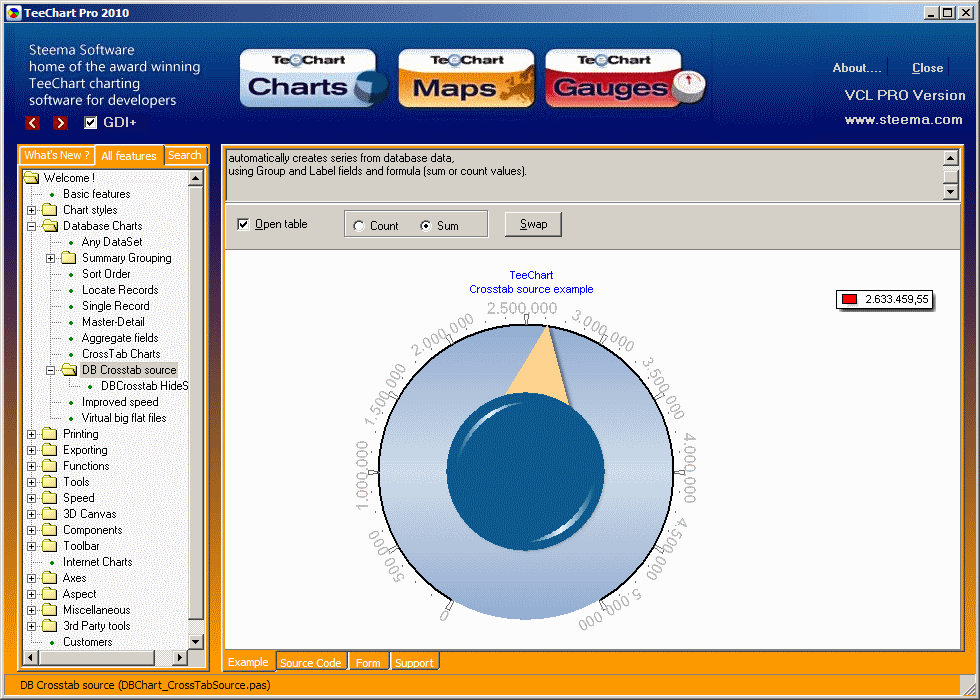
Task: Expand the Summary Grouping tree node
Action: (x=51, y=259)
